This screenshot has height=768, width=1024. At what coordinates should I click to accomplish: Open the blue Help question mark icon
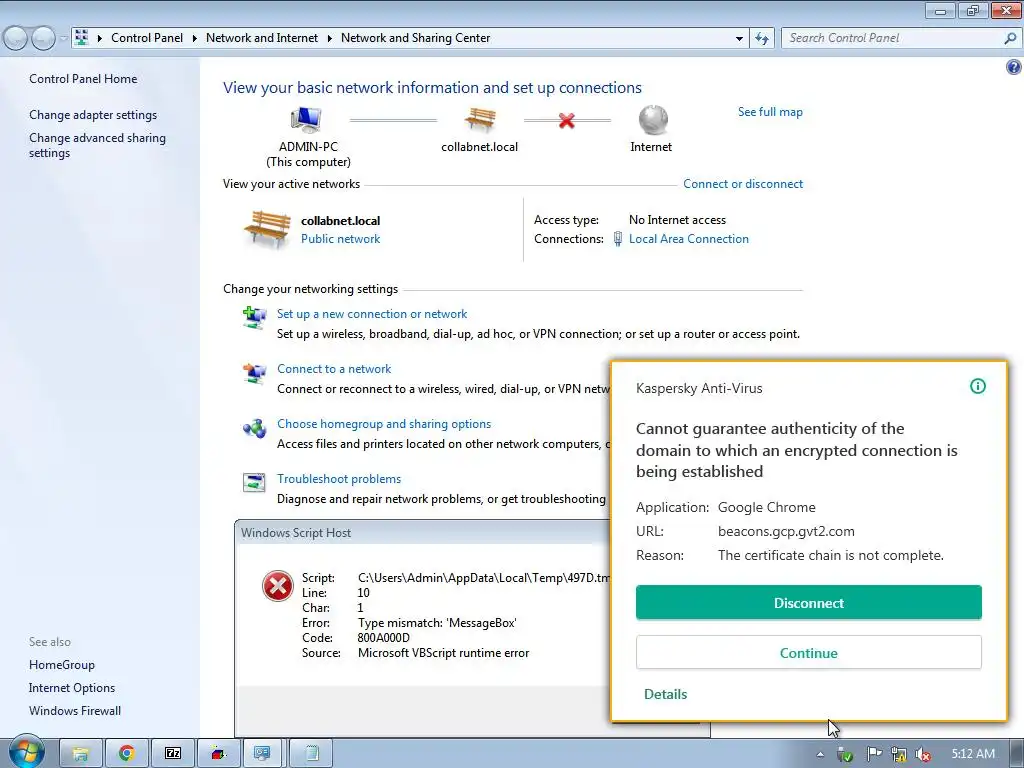click(1014, 67)
